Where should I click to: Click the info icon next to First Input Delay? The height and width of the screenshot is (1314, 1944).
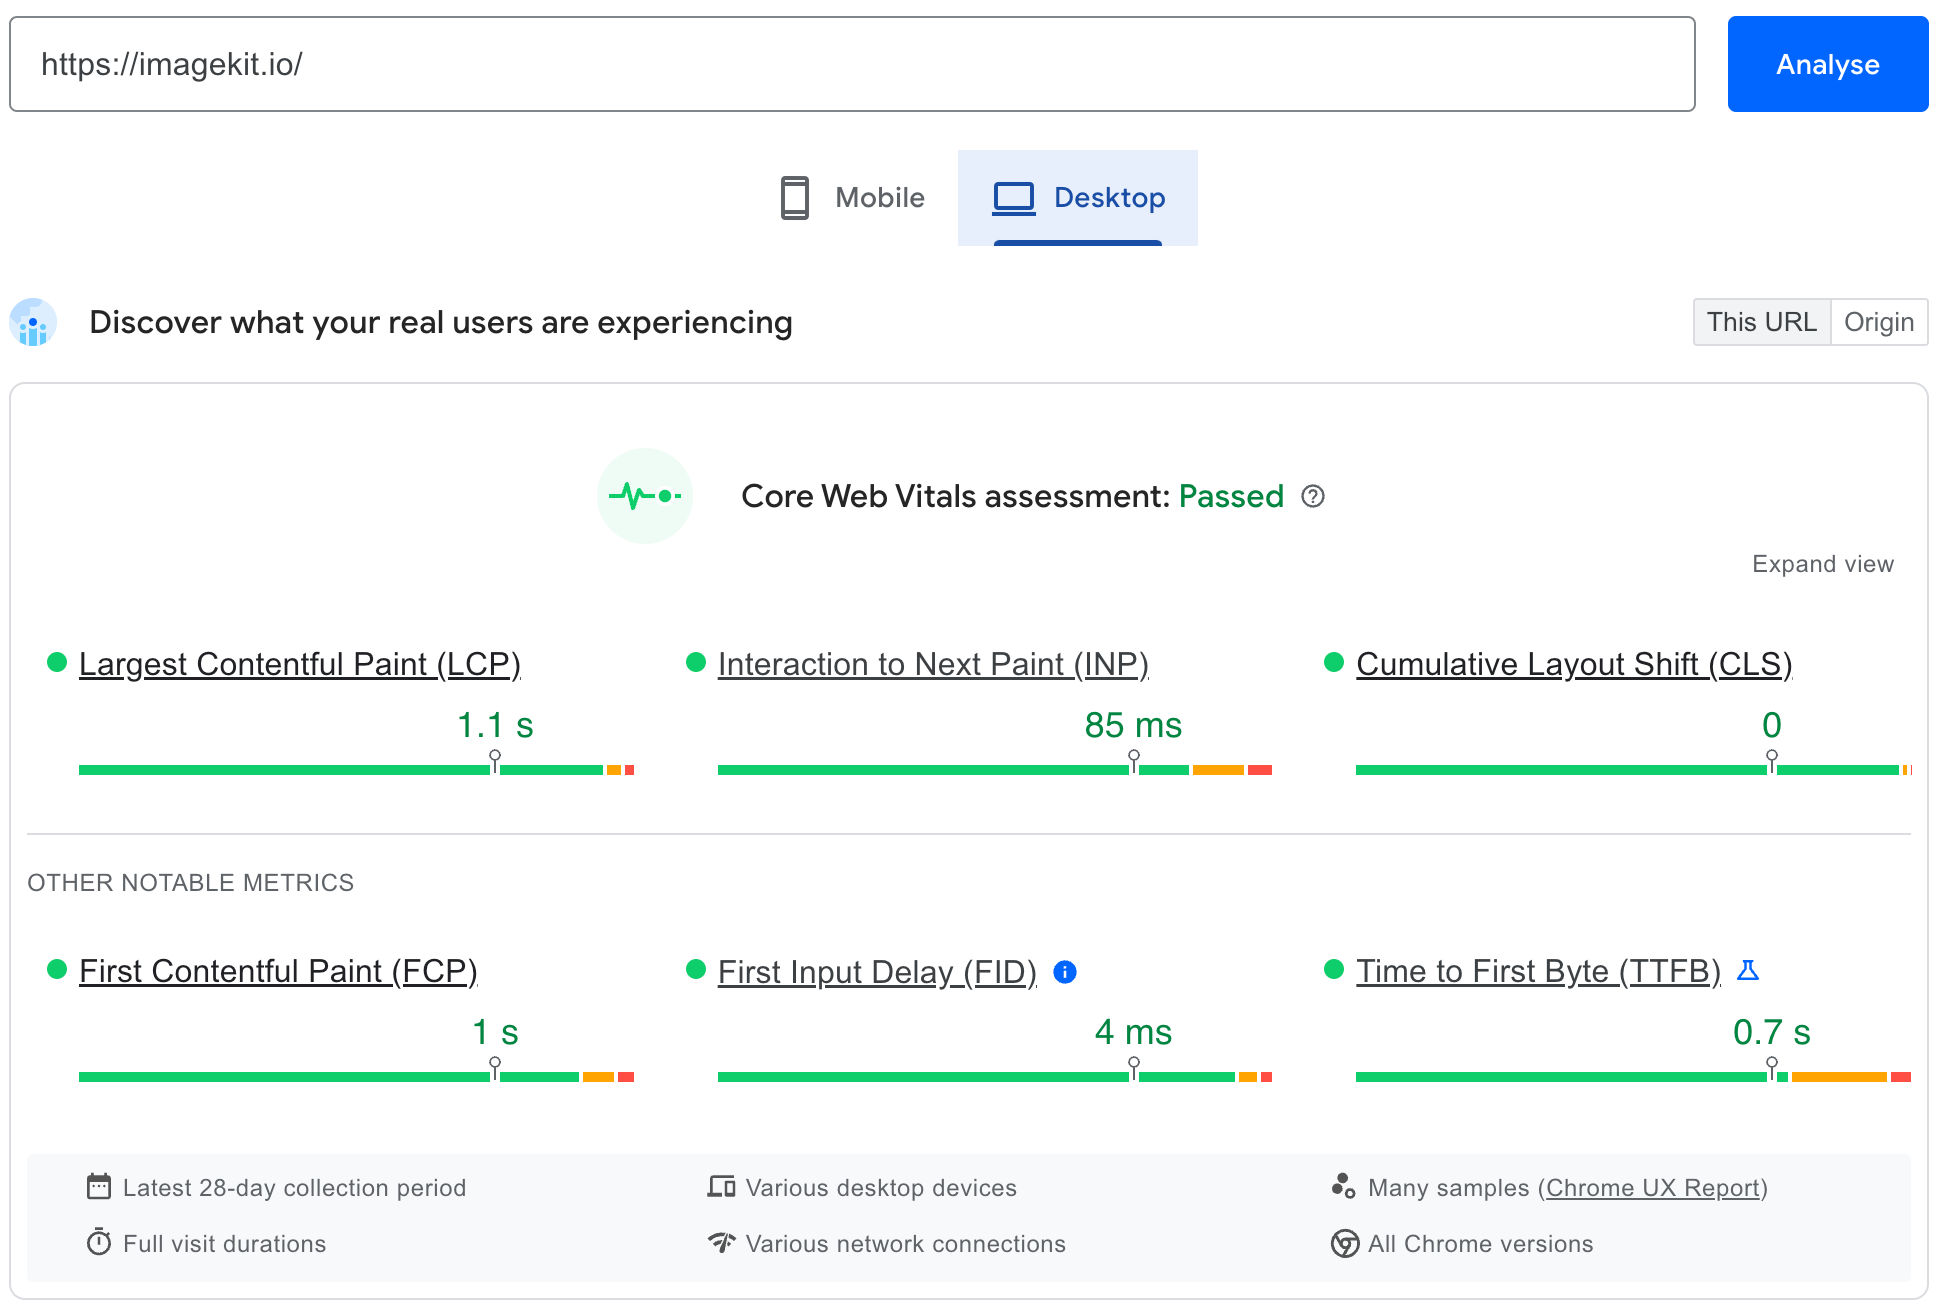click(x=1065, y=971)
